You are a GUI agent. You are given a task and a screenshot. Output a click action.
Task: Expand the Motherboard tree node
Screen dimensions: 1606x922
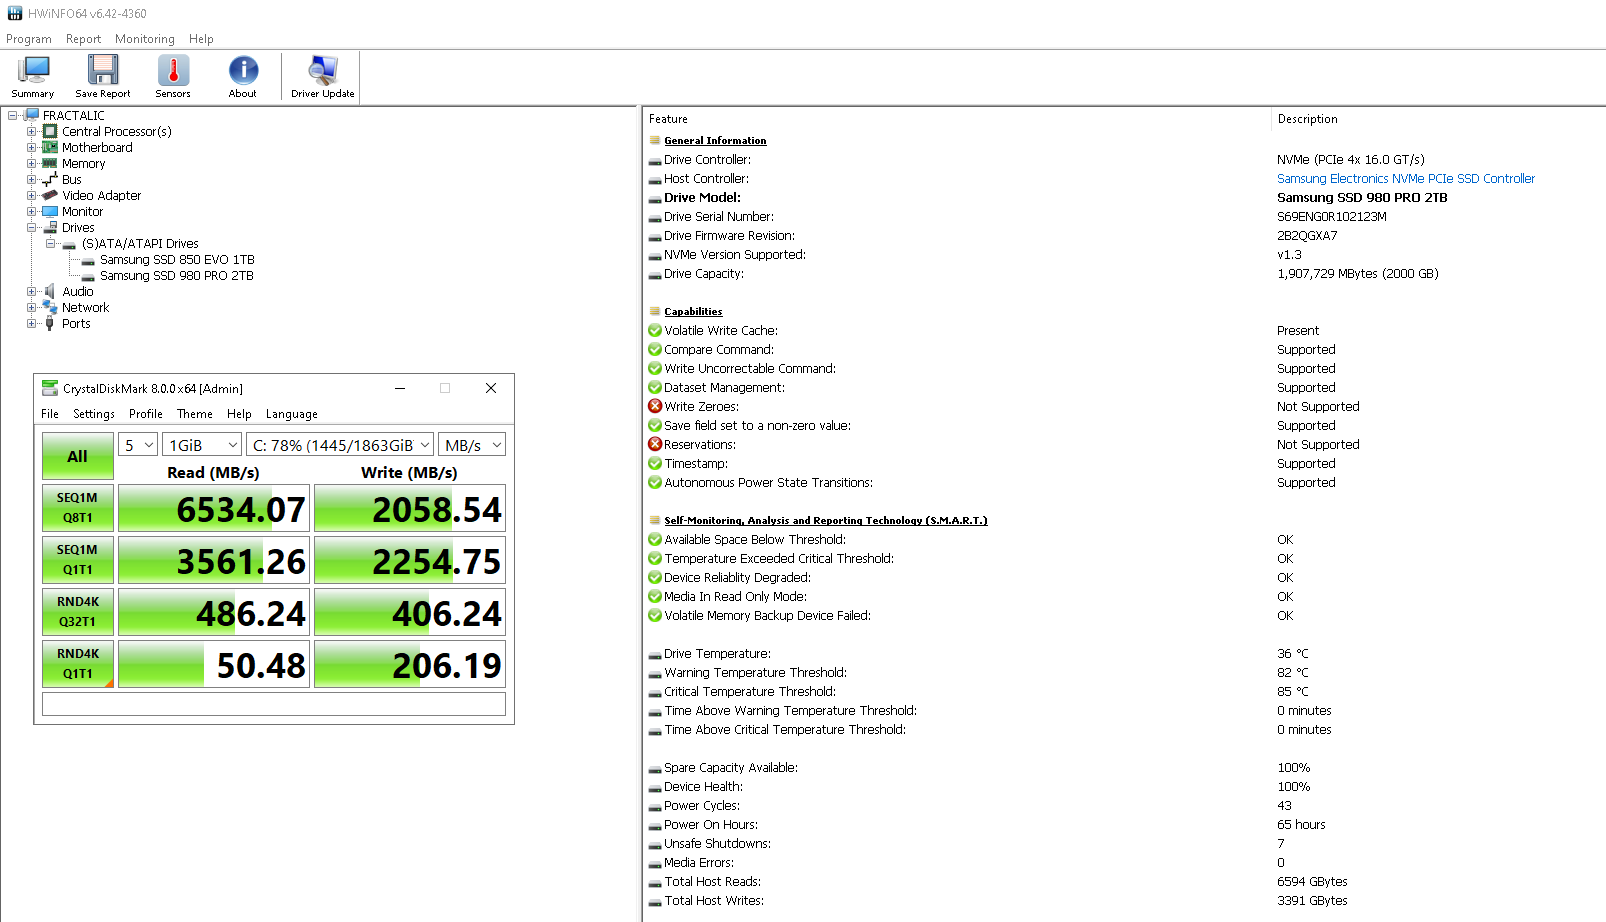(x=31, y=147)
